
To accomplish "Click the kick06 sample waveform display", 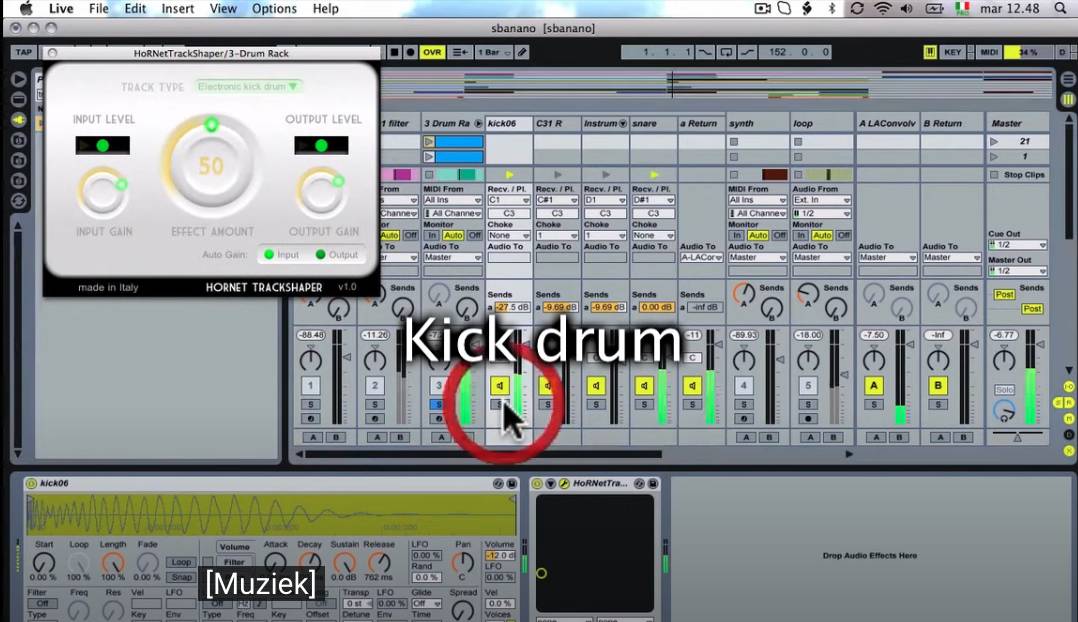I will (270, 514).
